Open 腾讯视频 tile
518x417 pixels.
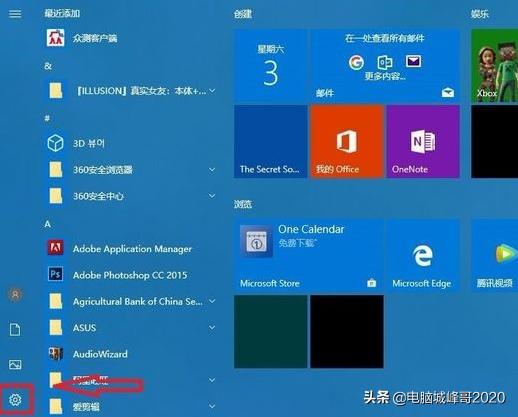coord(494,255)
